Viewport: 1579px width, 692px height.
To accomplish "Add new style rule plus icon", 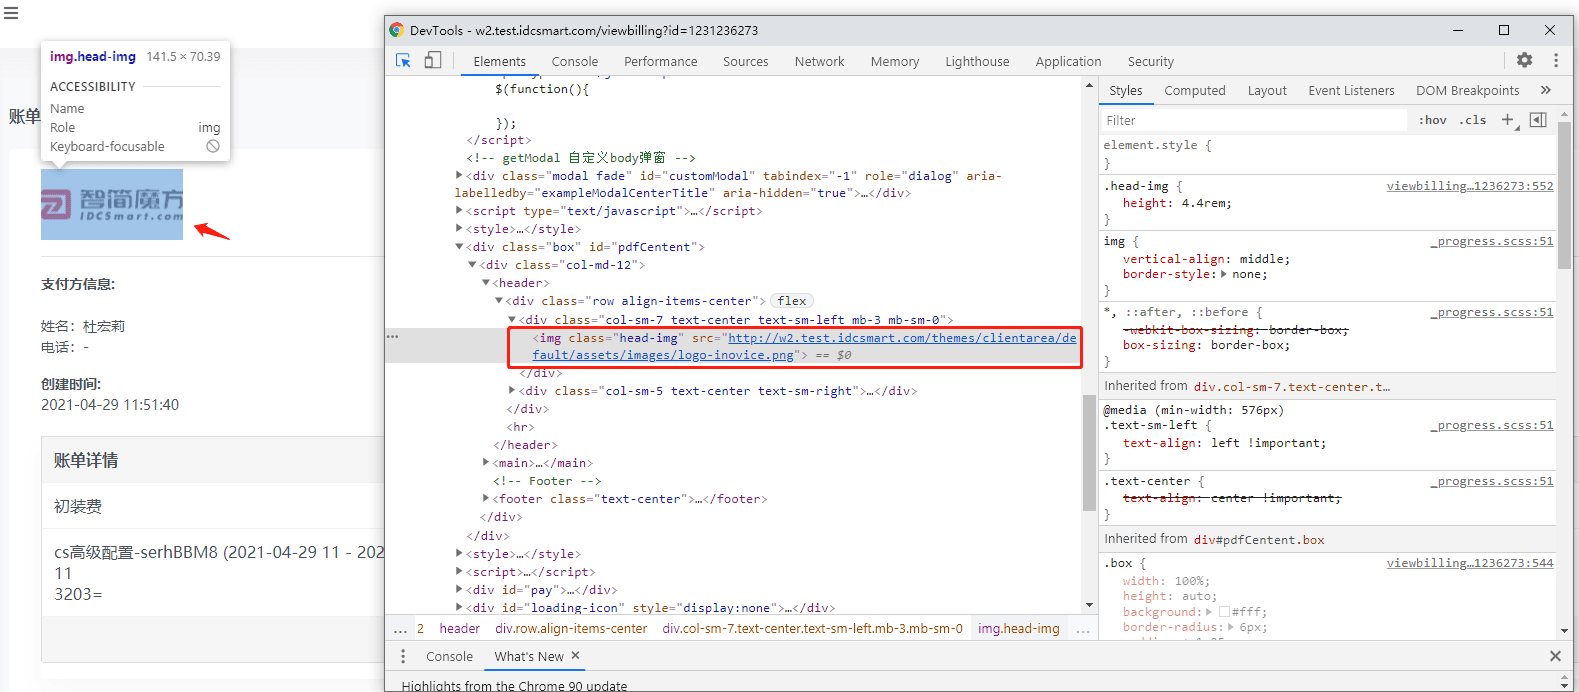I will point(1508,120).
